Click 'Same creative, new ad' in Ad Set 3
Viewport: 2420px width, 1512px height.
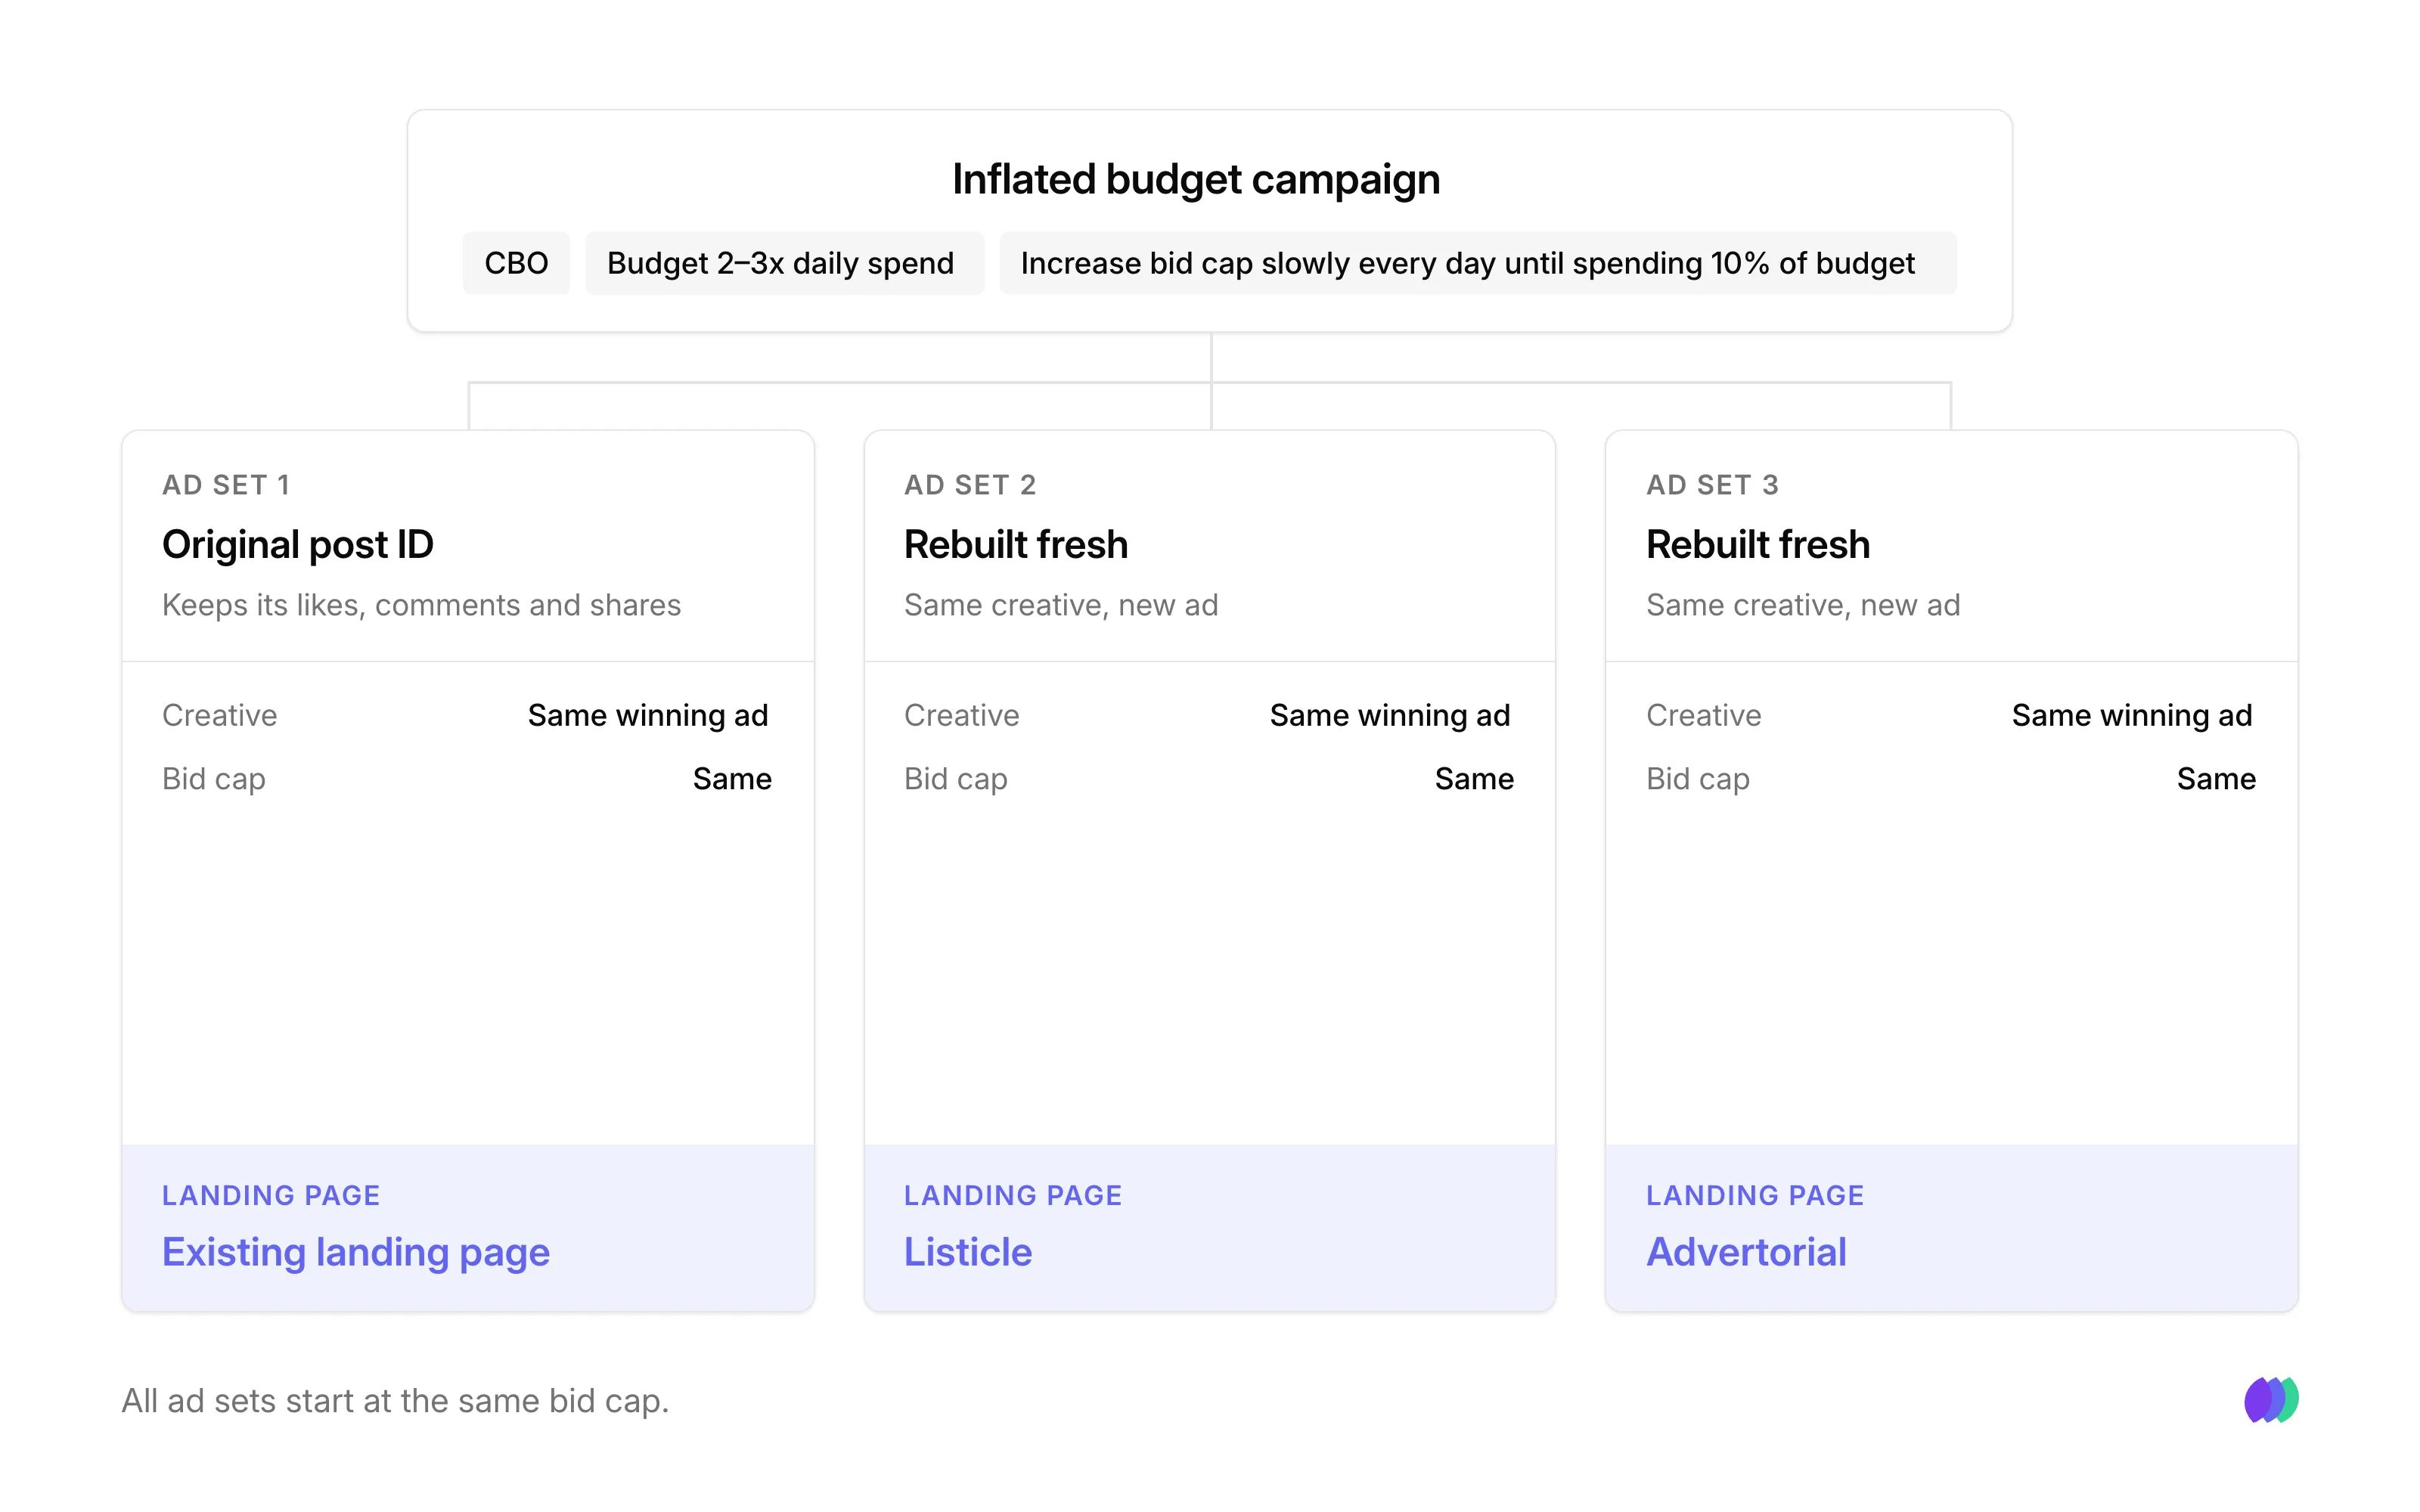1803,605
